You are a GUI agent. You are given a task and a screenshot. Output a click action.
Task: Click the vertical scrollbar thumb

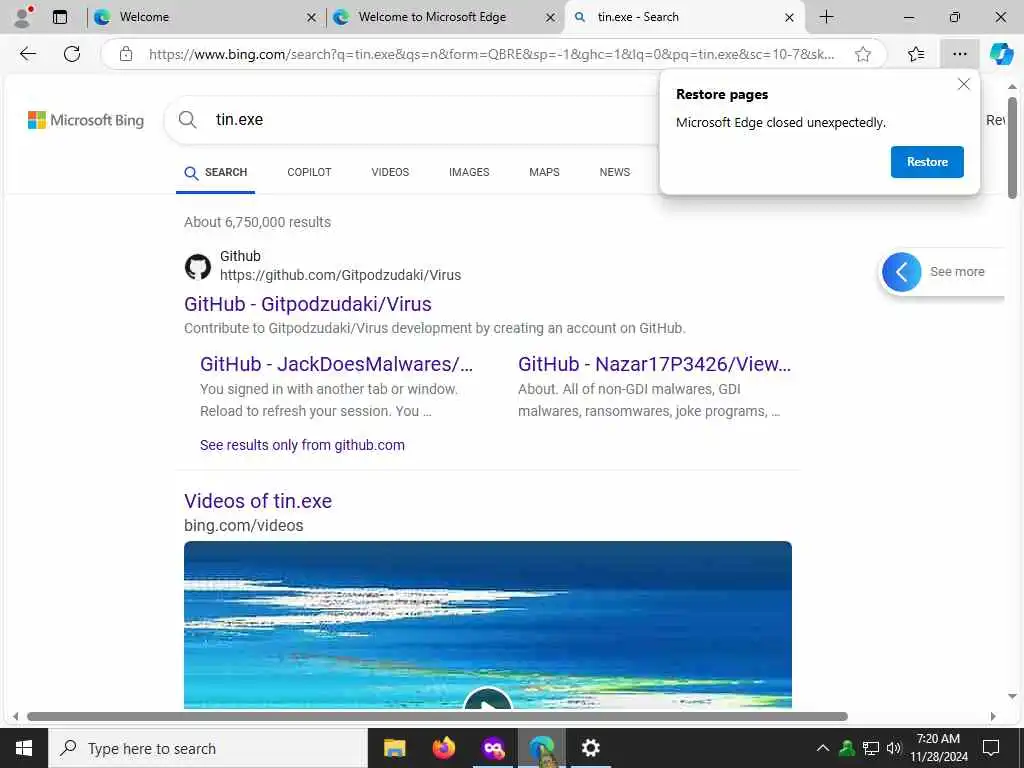coord(1012,148)
